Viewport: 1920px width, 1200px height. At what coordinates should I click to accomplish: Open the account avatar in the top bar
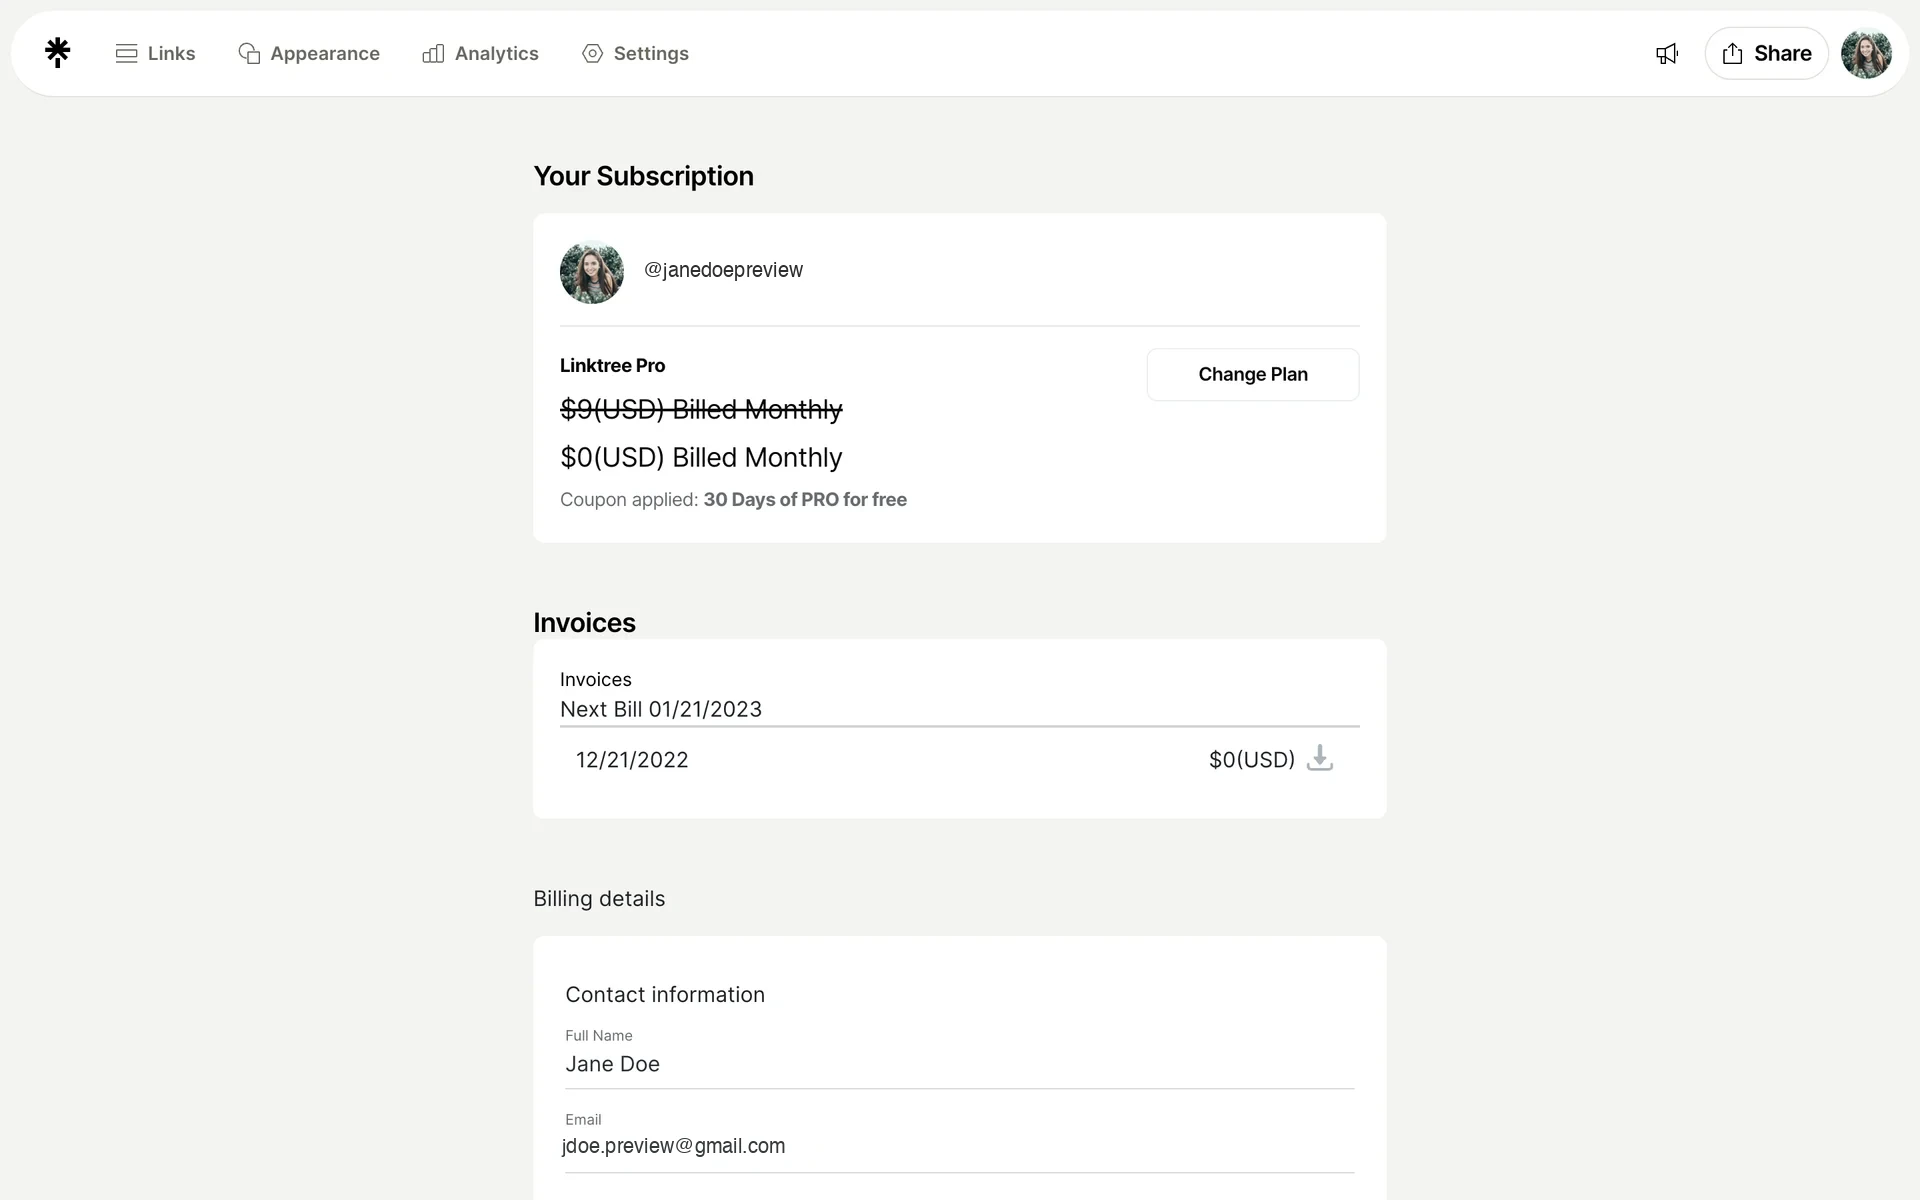[1866, 54]
